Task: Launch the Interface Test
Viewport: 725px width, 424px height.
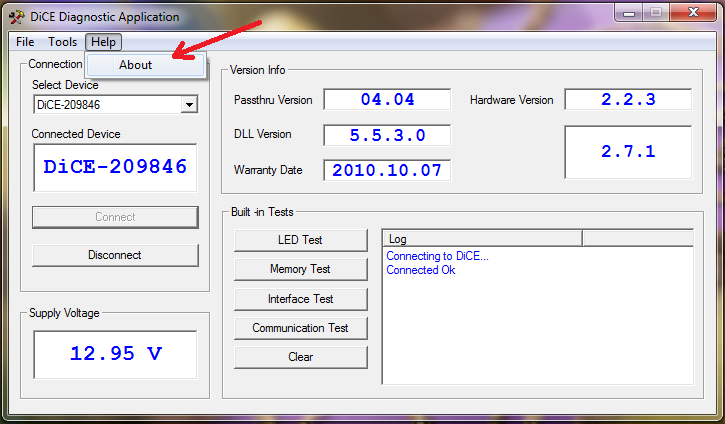Action: 301,299
